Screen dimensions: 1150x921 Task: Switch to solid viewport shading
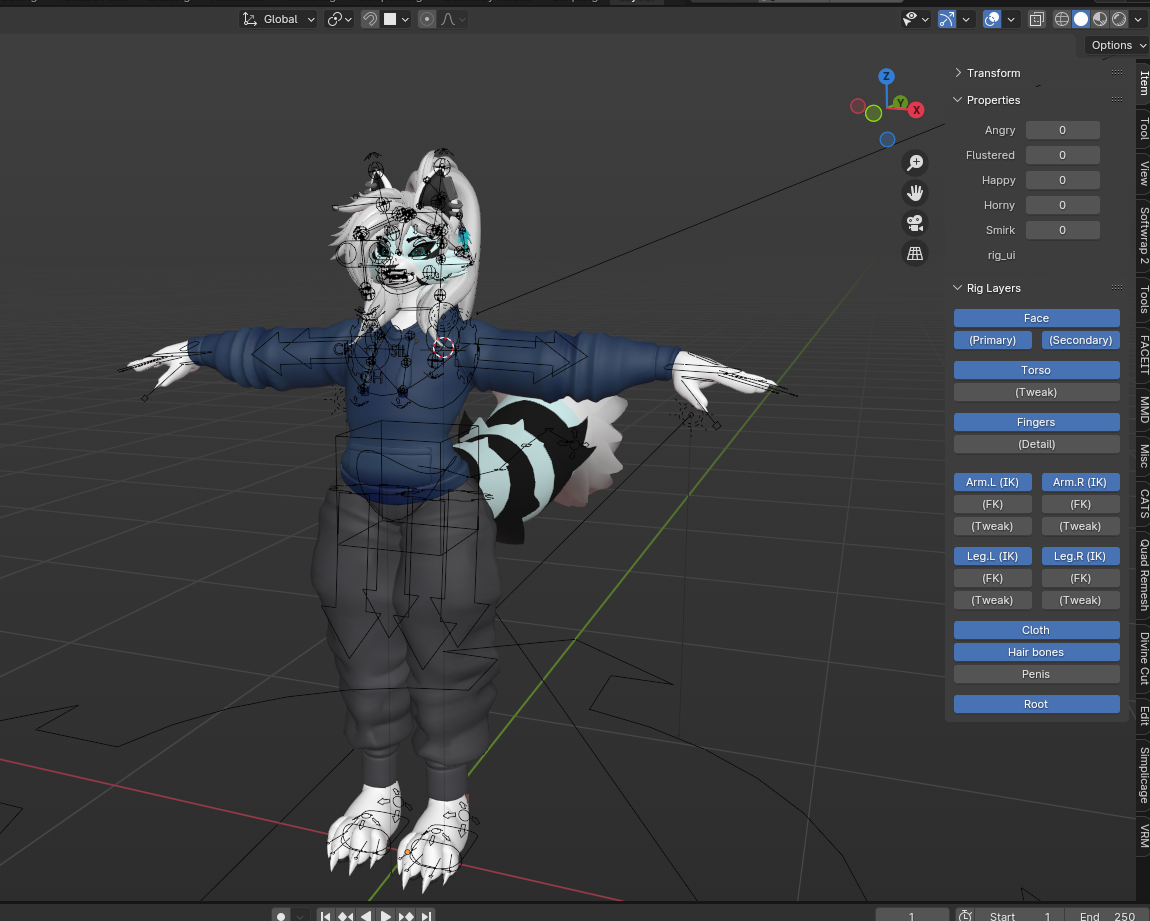[1080, 19]
